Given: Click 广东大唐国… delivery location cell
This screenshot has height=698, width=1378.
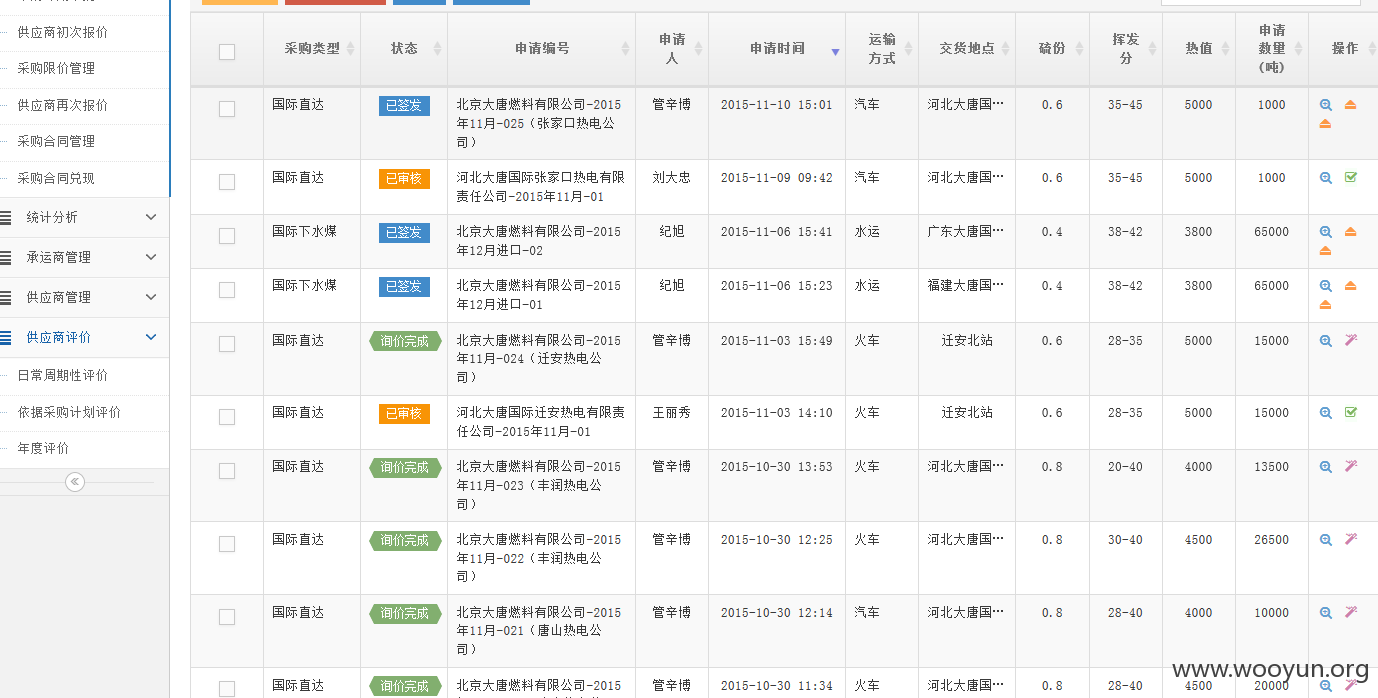Looking at the screenshot, I should point(966,232).
